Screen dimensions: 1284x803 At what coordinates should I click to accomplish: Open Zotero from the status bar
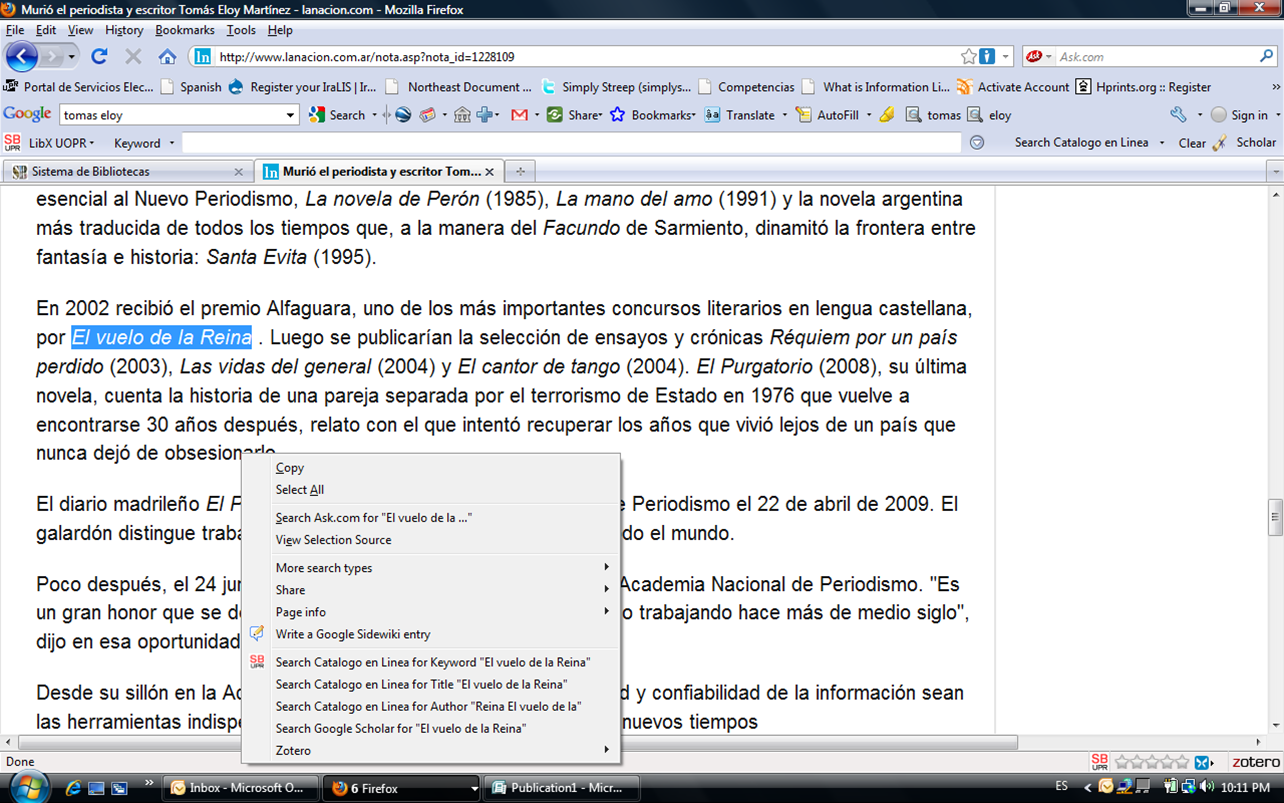1255,762
